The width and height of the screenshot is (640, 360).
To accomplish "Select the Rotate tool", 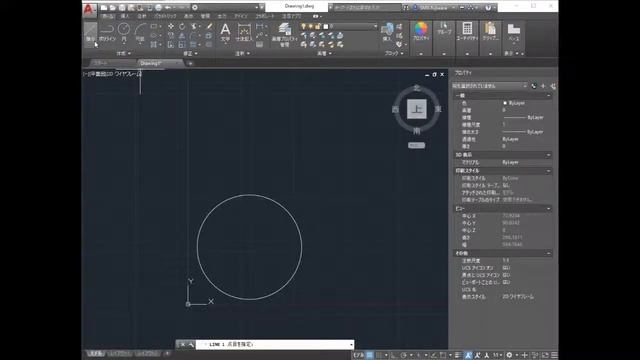I will tap(182, 26).
